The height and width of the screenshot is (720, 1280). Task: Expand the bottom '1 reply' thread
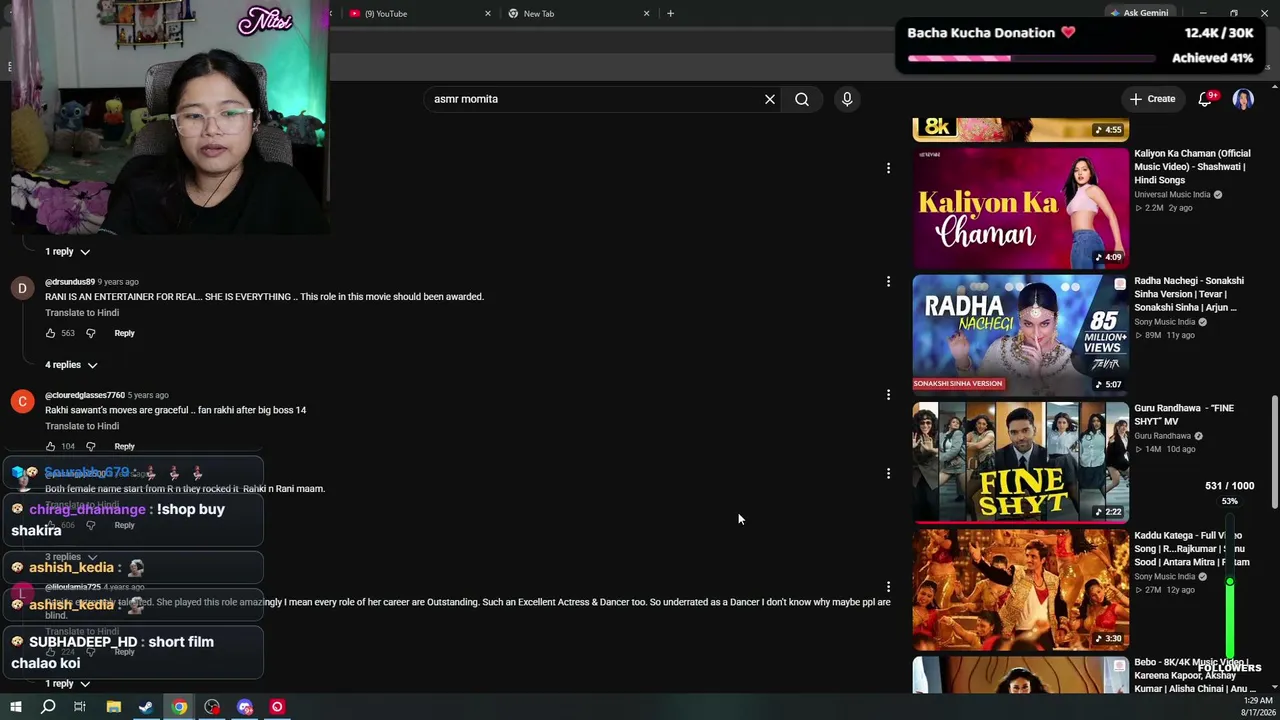(x=68, y=684)
